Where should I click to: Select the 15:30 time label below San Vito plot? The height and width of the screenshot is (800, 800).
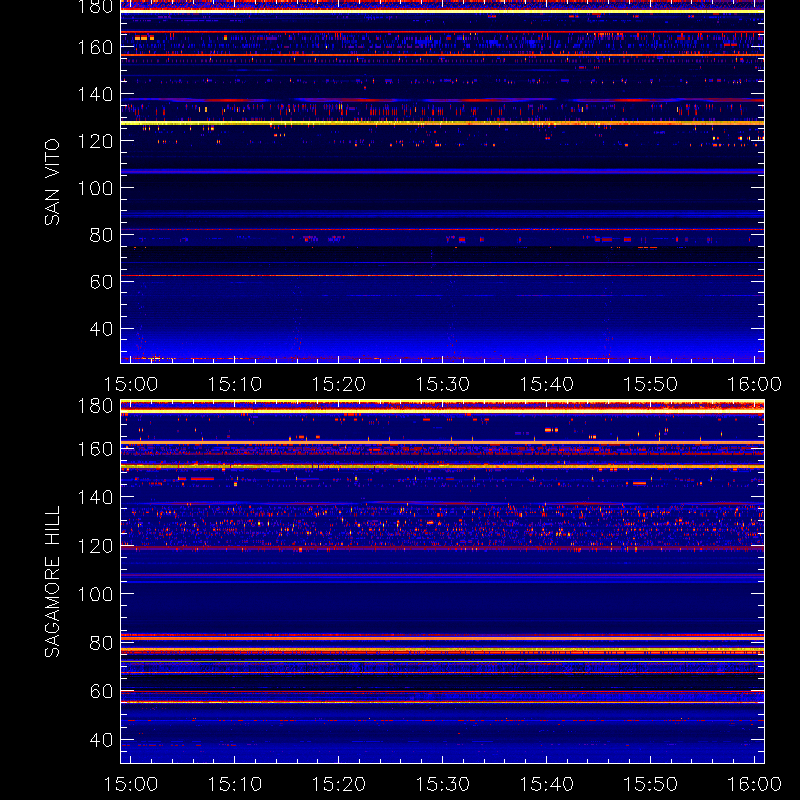tap(443, 384)
